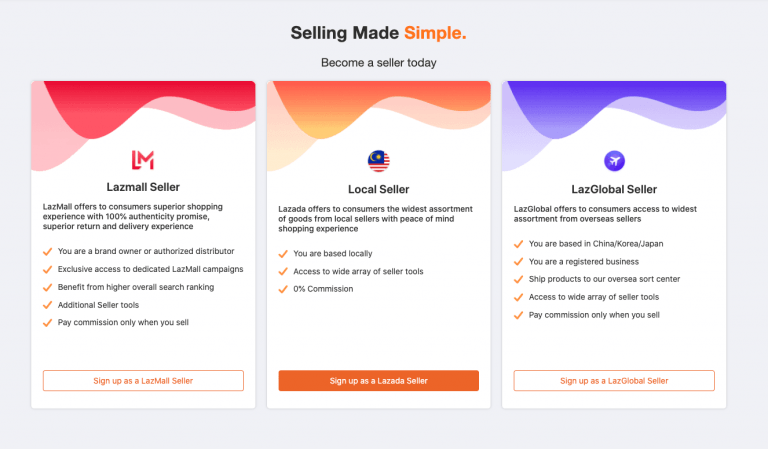This screenshot has width=768, height=449.
Task: Click checkmark beside Additional Seller tools
Action: coord(48,305)
